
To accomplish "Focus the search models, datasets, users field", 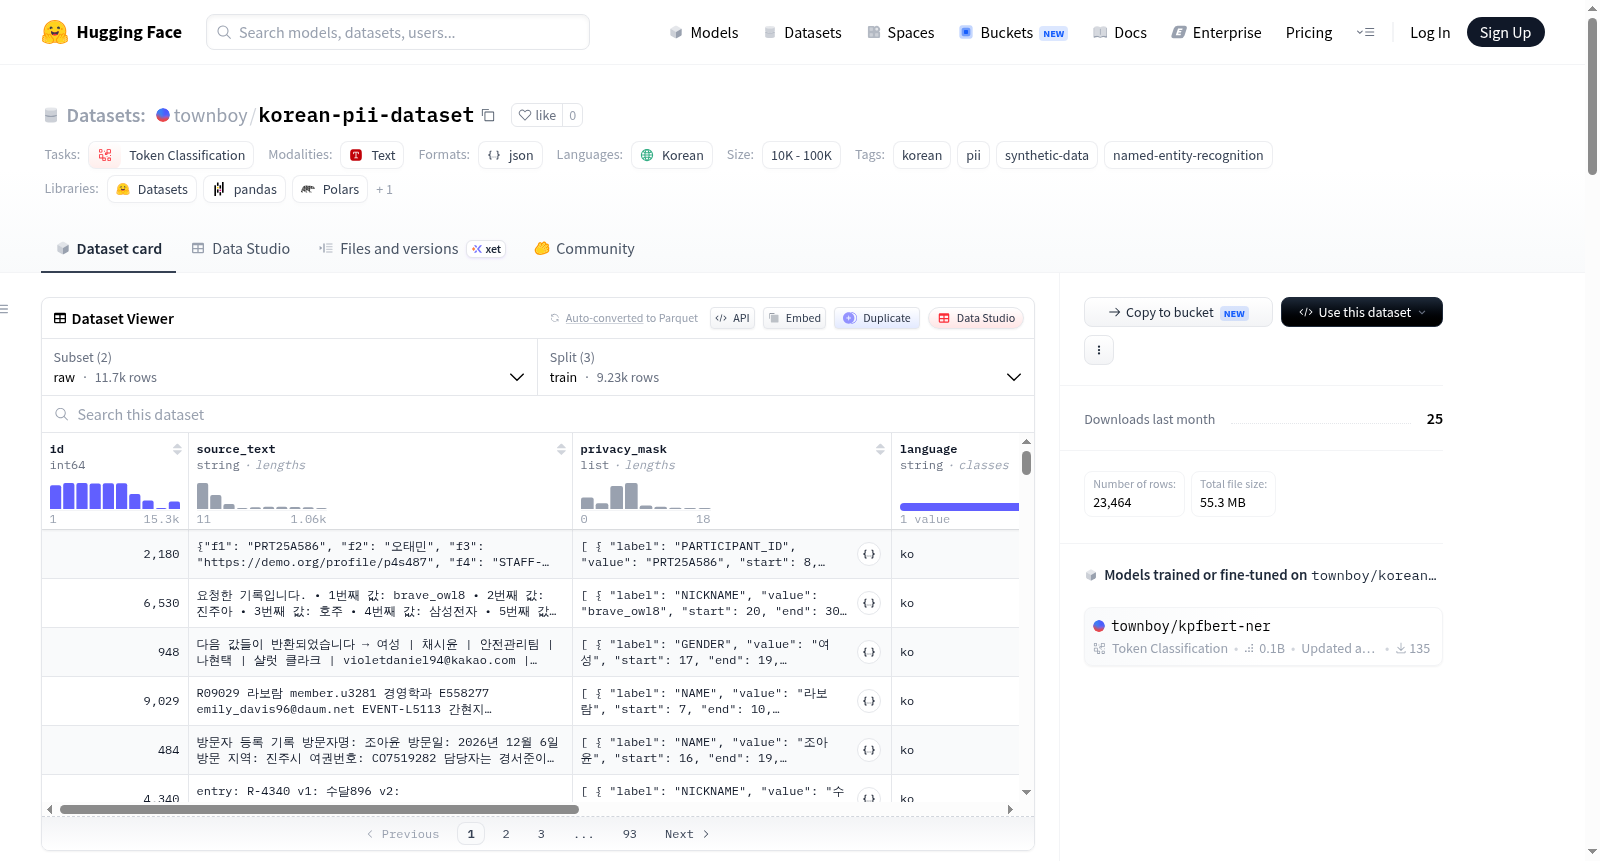I will [398, 32].
